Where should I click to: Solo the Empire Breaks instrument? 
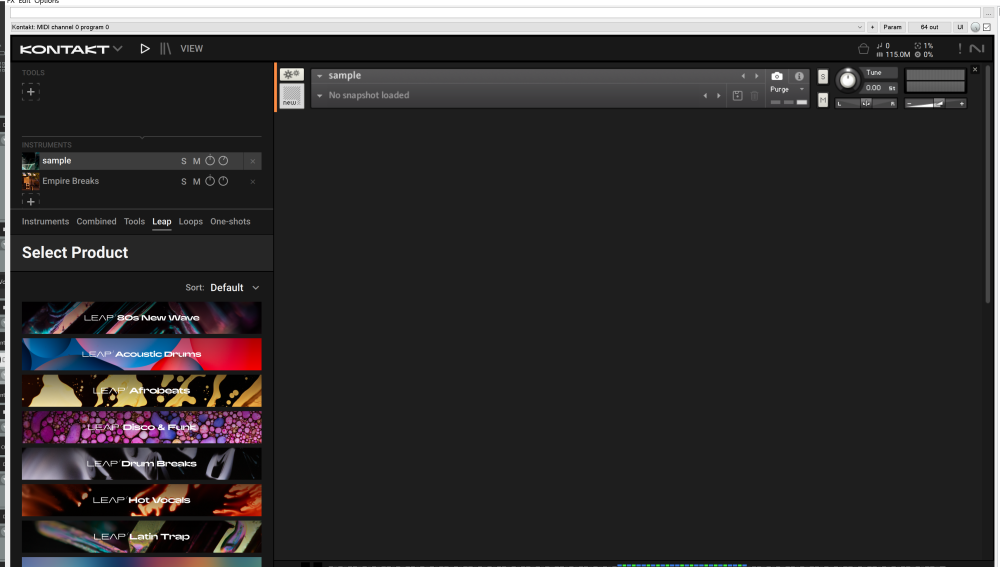tap(184, 182)
